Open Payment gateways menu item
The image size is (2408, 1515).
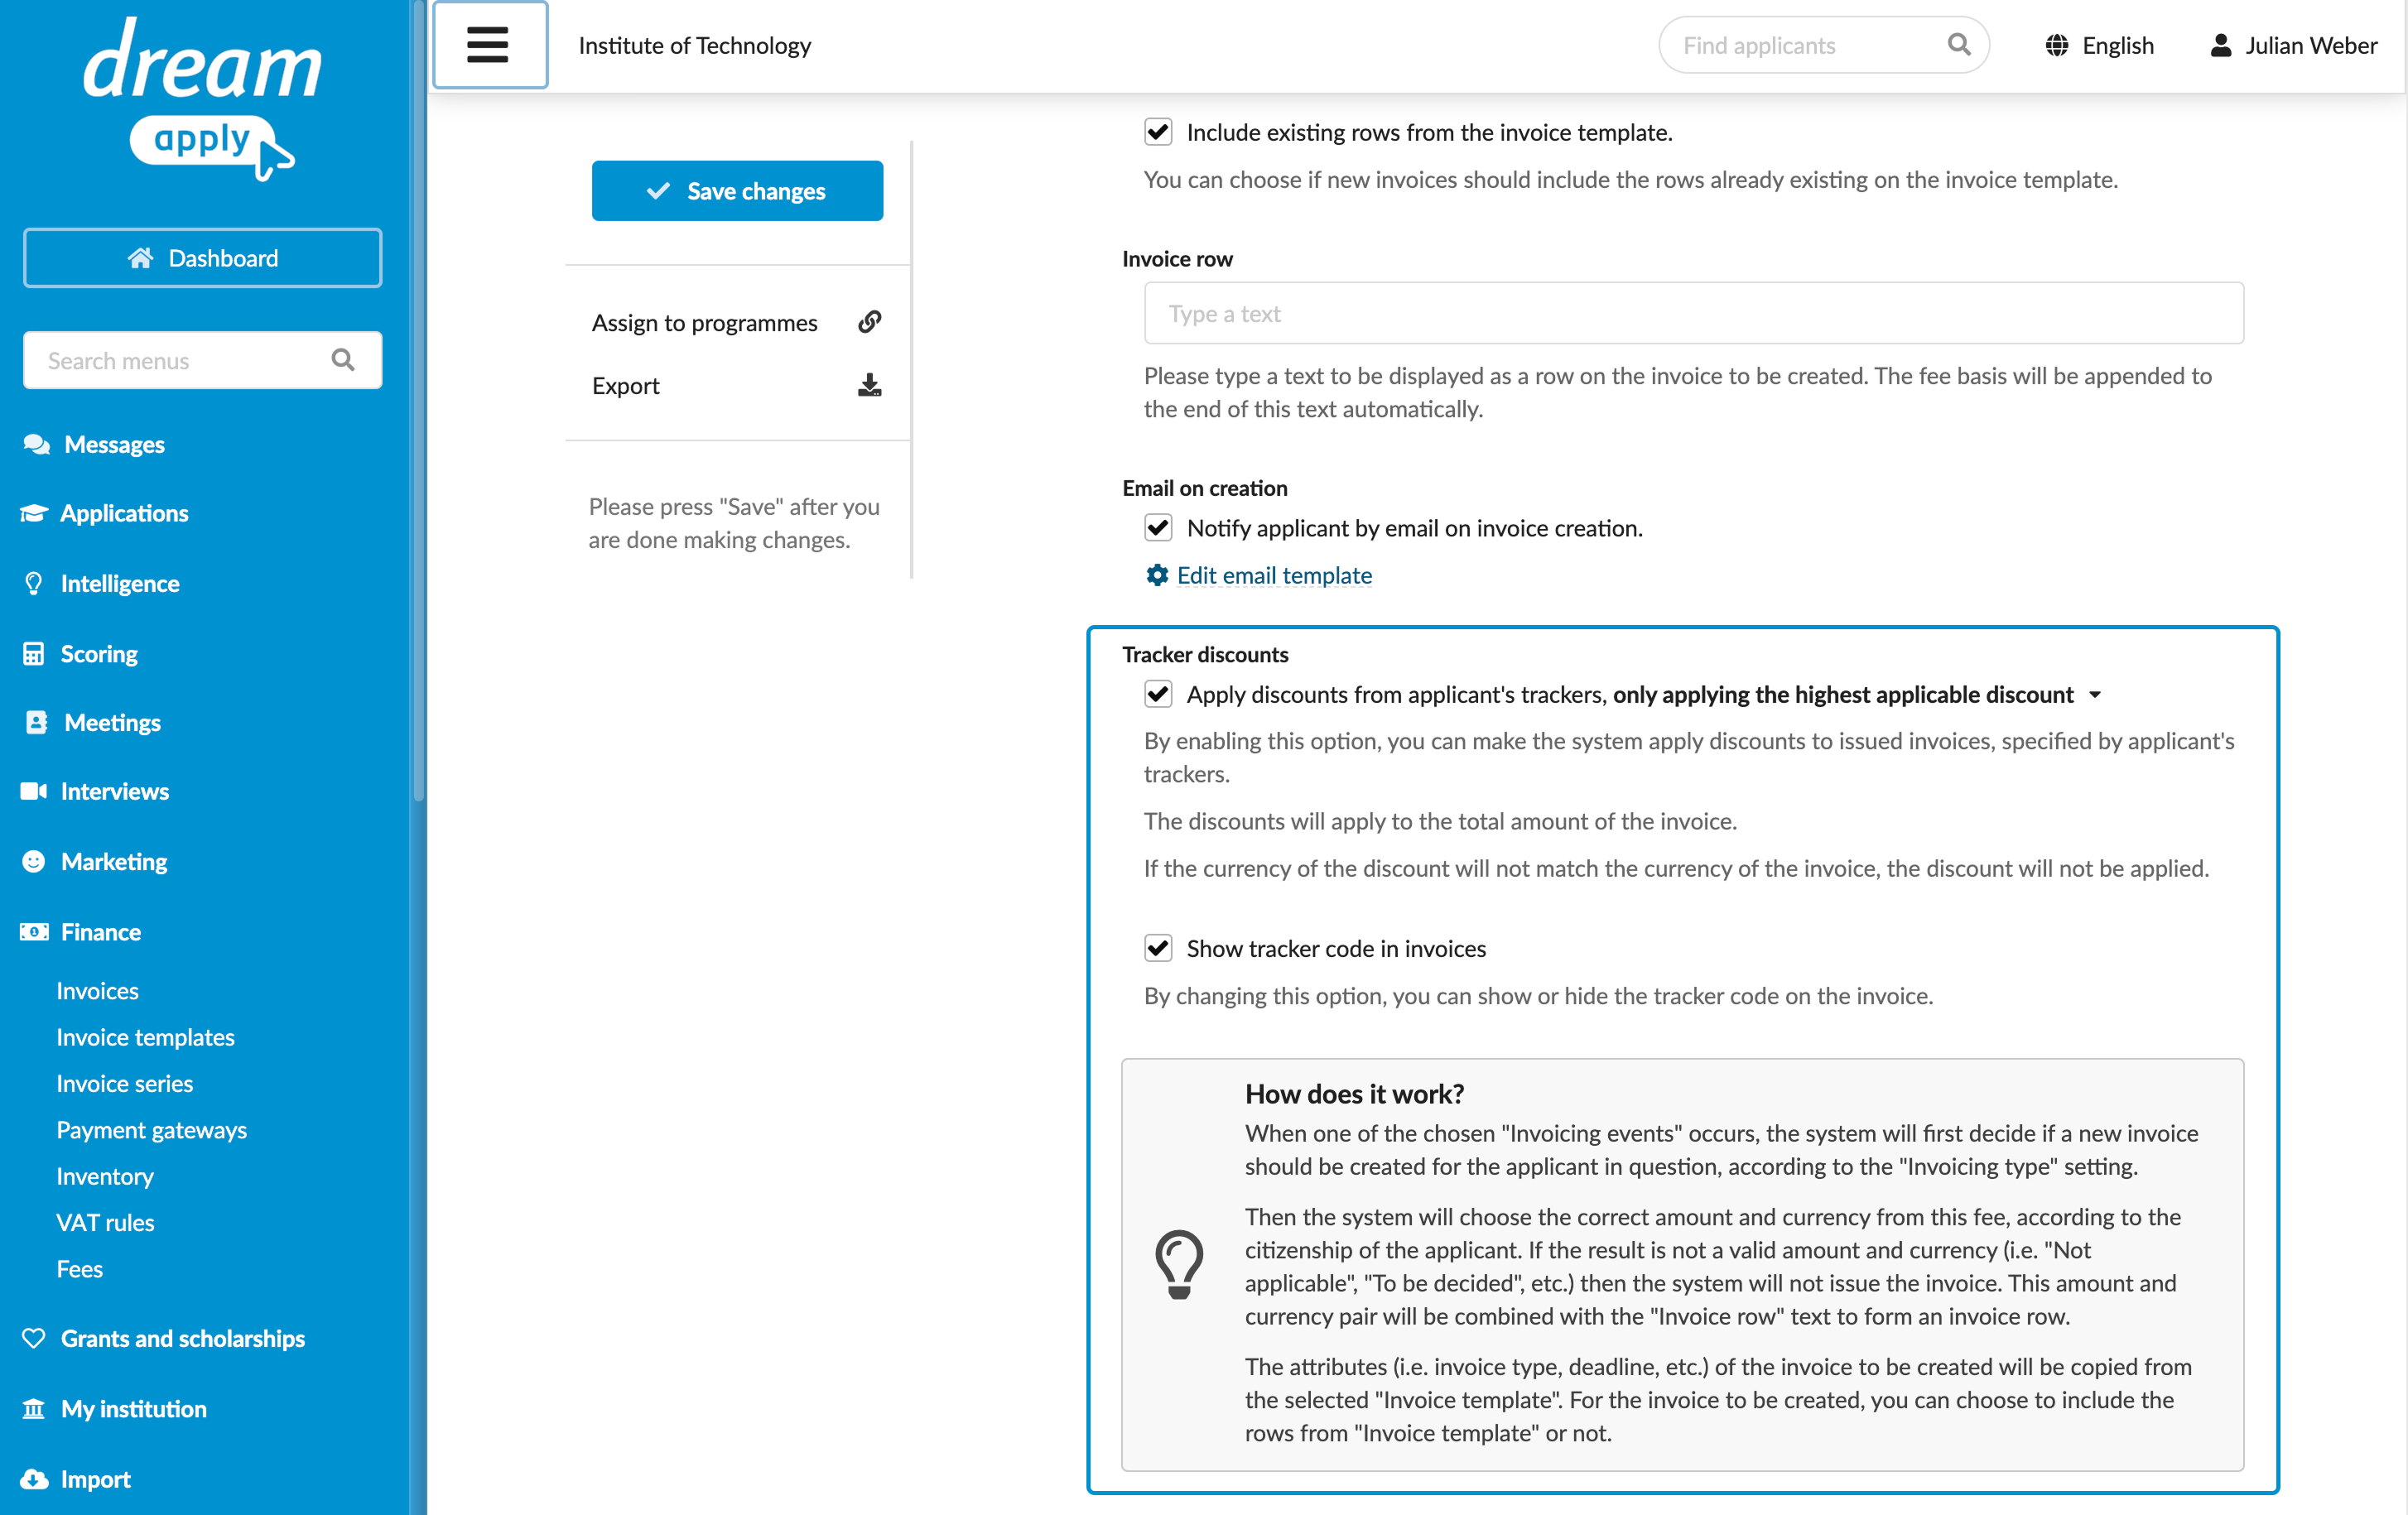click(151, 1130)
